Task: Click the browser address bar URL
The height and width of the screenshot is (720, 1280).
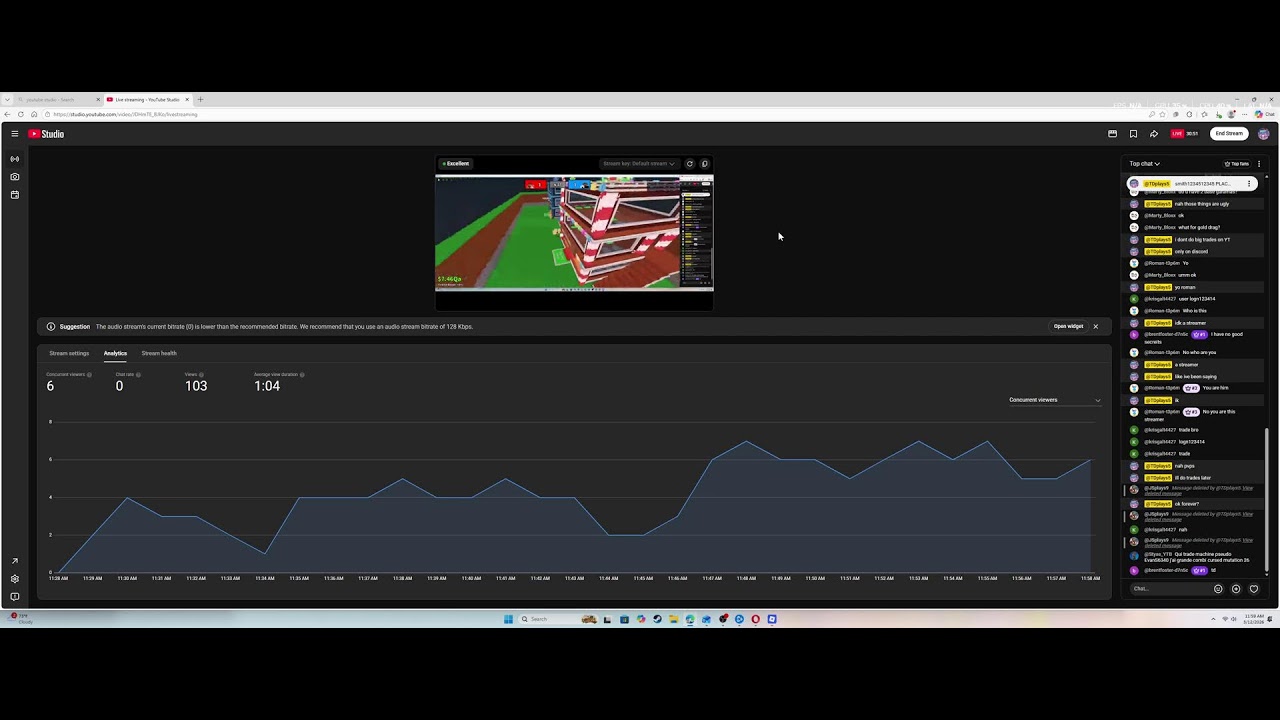Action: tap(126, 114)
